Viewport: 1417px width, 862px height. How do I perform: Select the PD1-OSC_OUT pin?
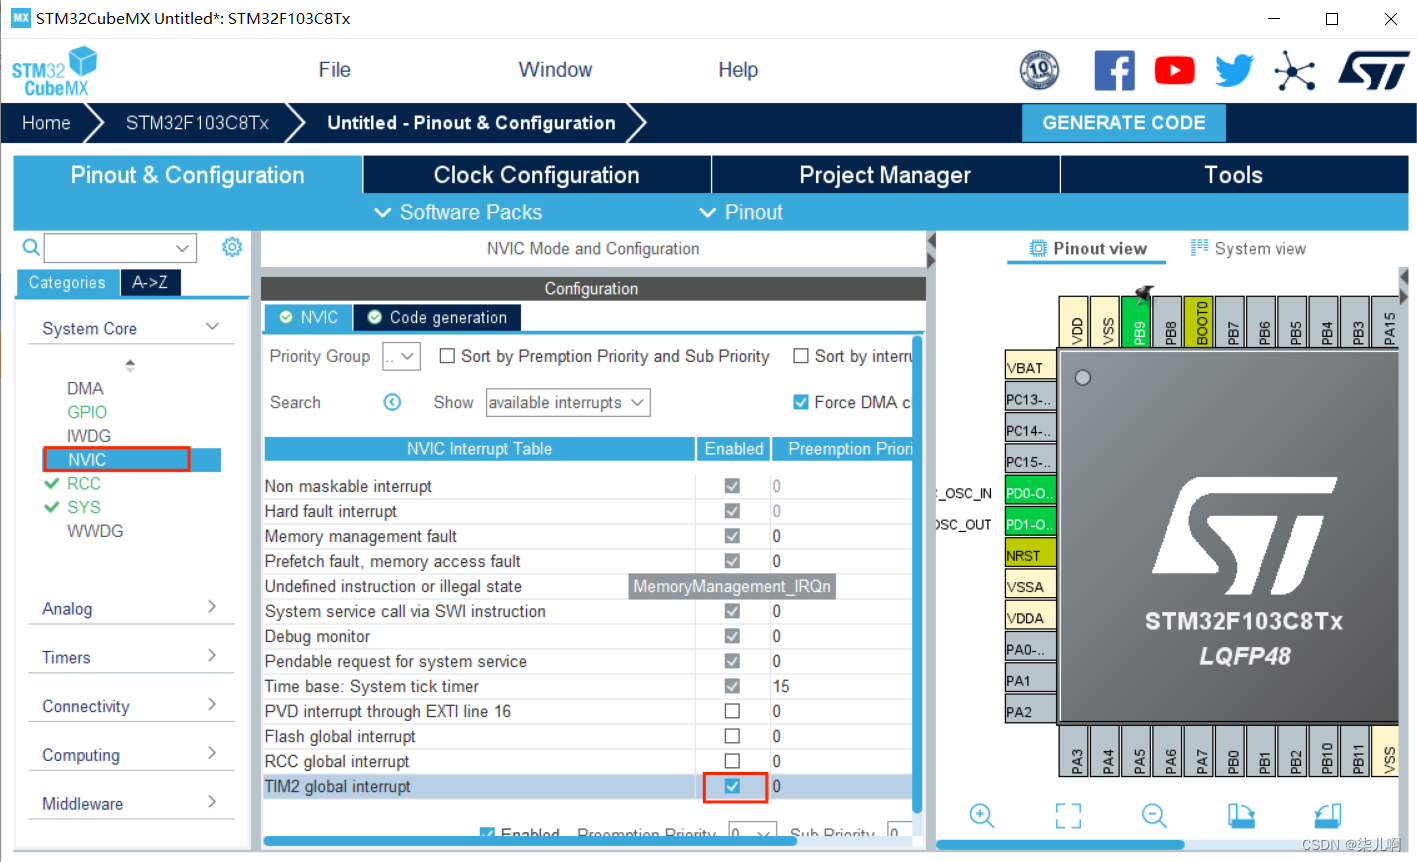click(x=1029, y=524)
